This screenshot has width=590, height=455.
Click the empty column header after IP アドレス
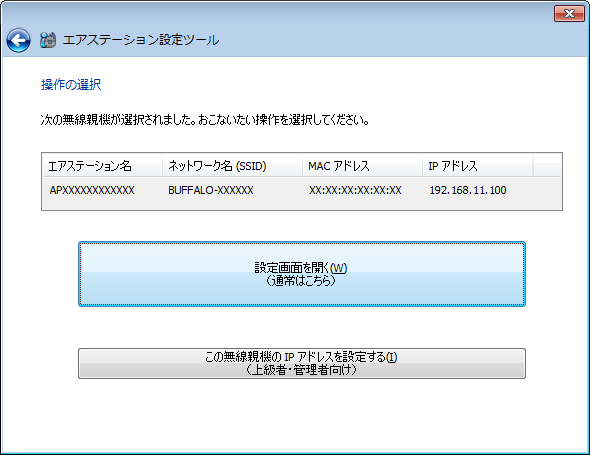547,166
